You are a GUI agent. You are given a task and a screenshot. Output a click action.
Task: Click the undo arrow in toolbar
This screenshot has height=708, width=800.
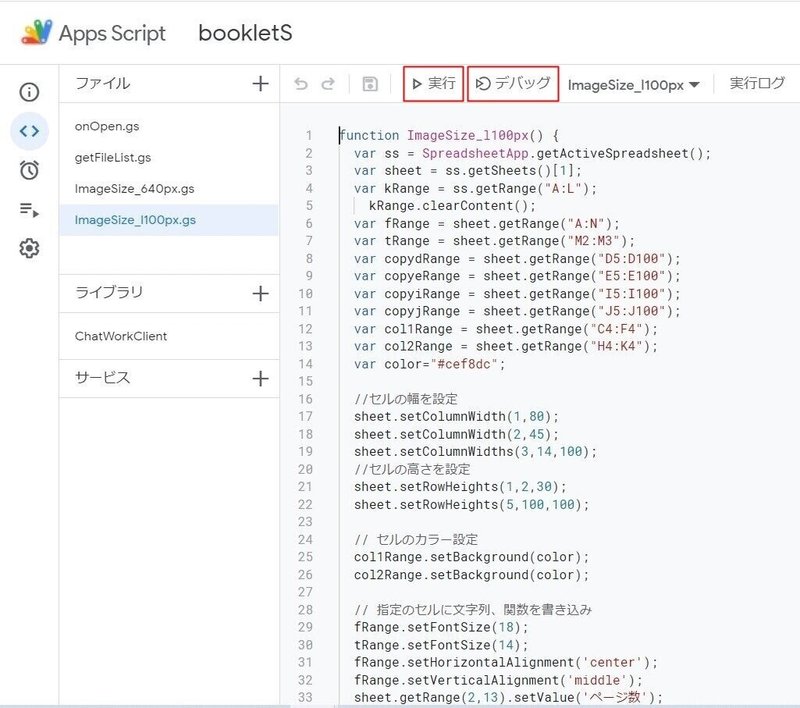301,84
